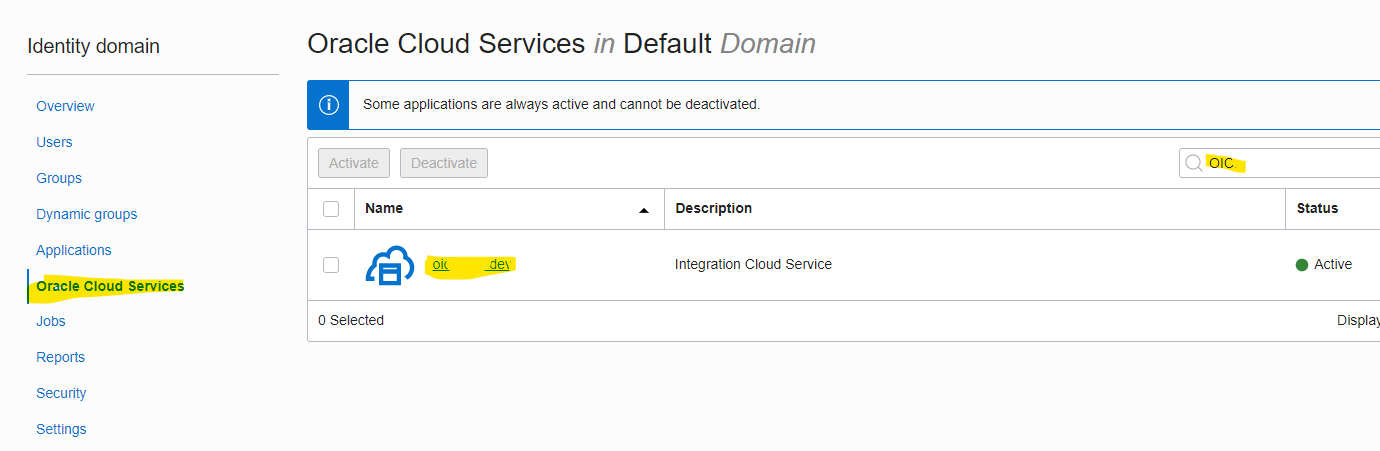Tick the select-all checkbox in the table header

331,209
